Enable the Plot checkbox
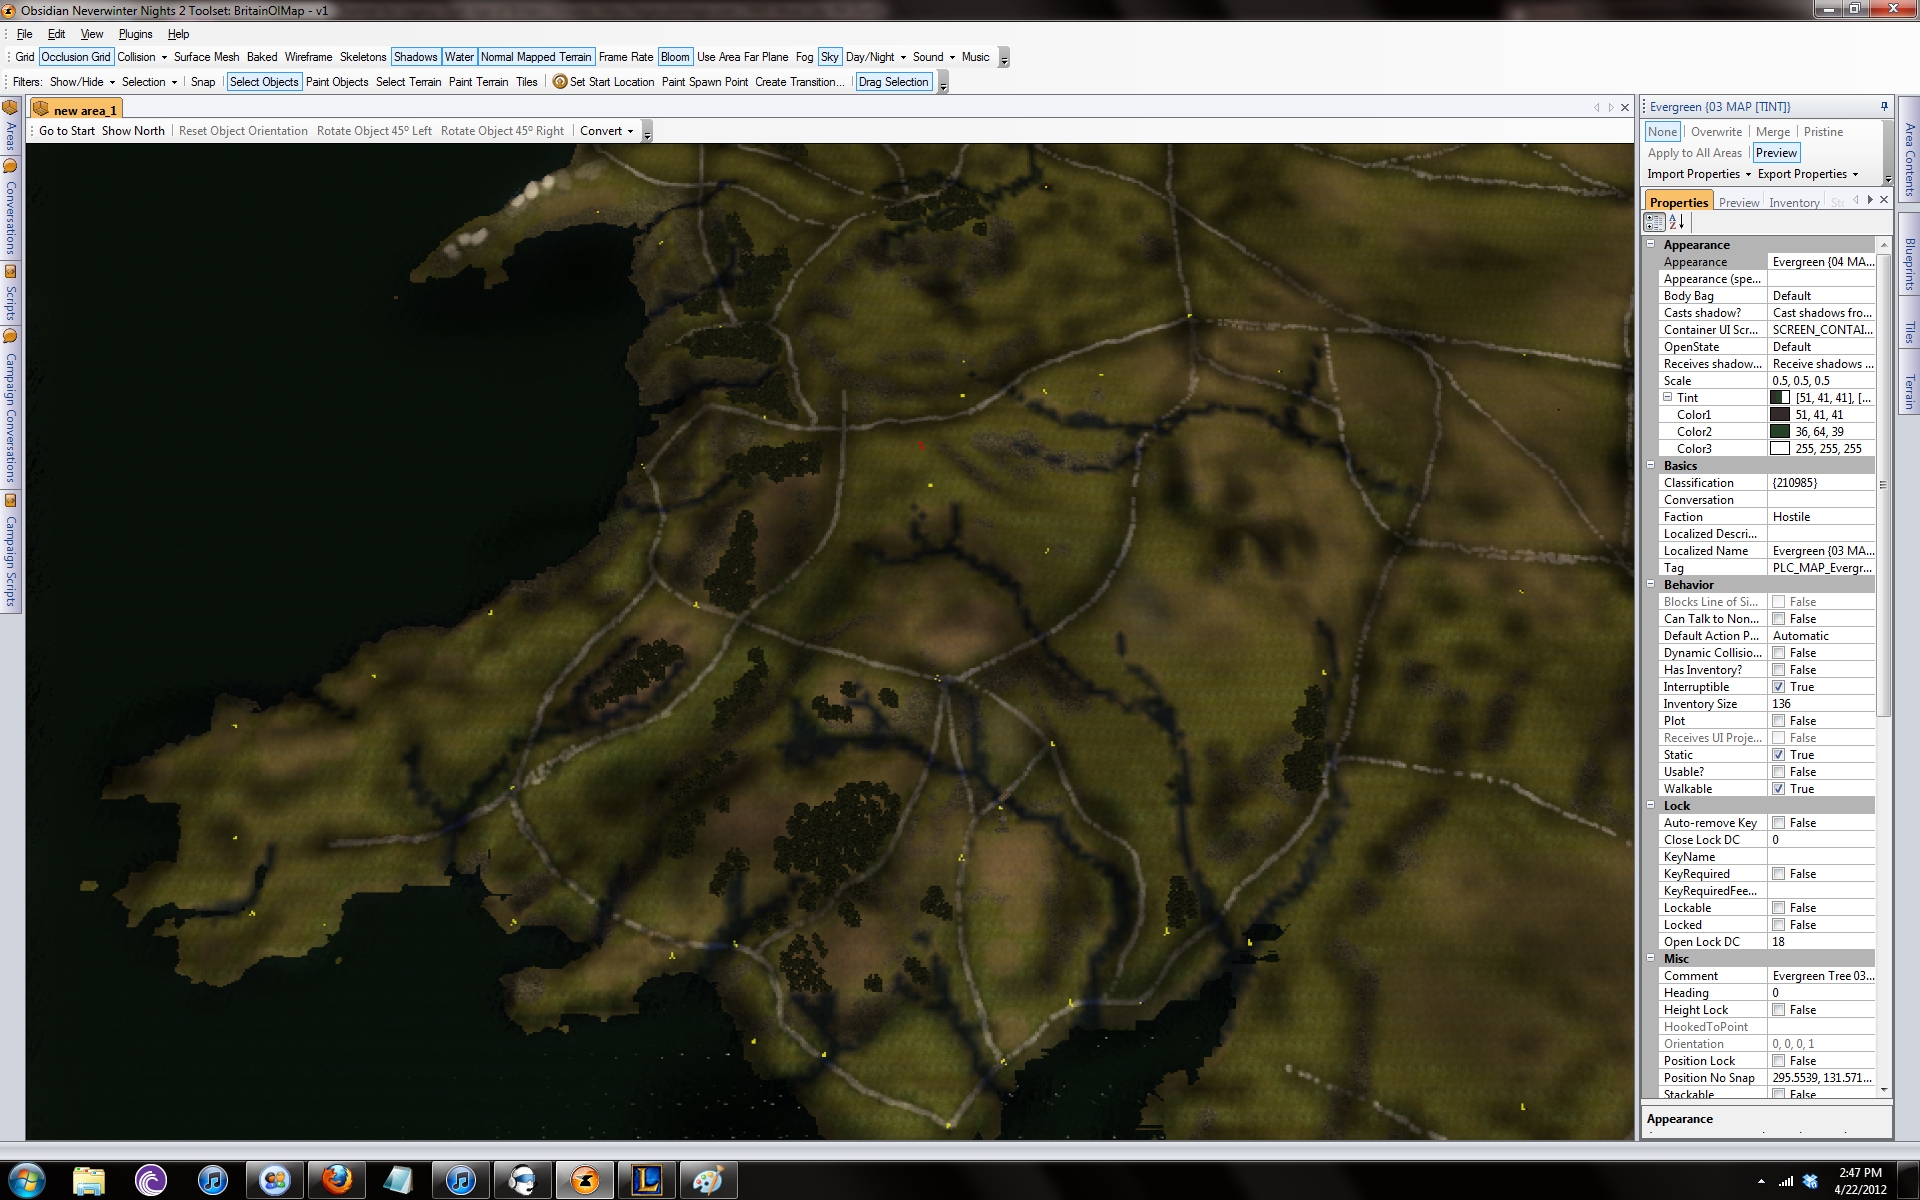Viewport: 1920px width, 1200px height. point(1778,721)
